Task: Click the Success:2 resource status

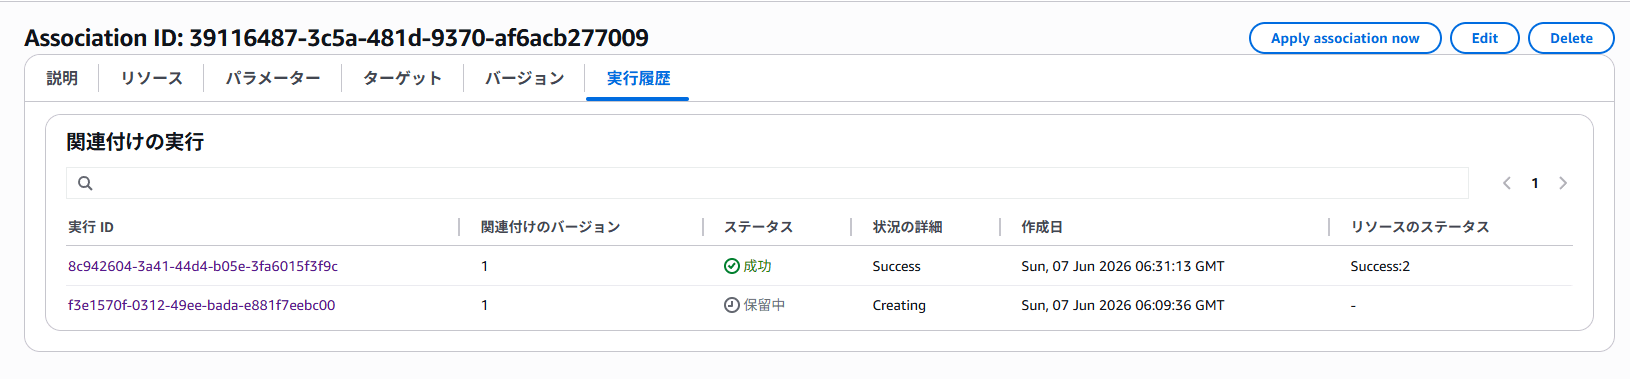Action: coord(1380,266)
